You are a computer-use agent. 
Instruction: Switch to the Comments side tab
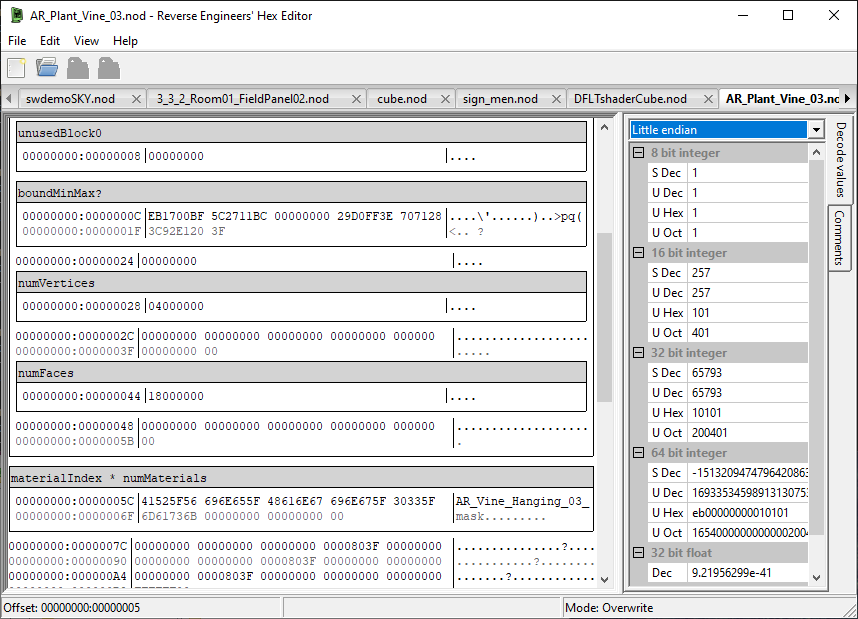pyautogui.click(x=839, y=238)
